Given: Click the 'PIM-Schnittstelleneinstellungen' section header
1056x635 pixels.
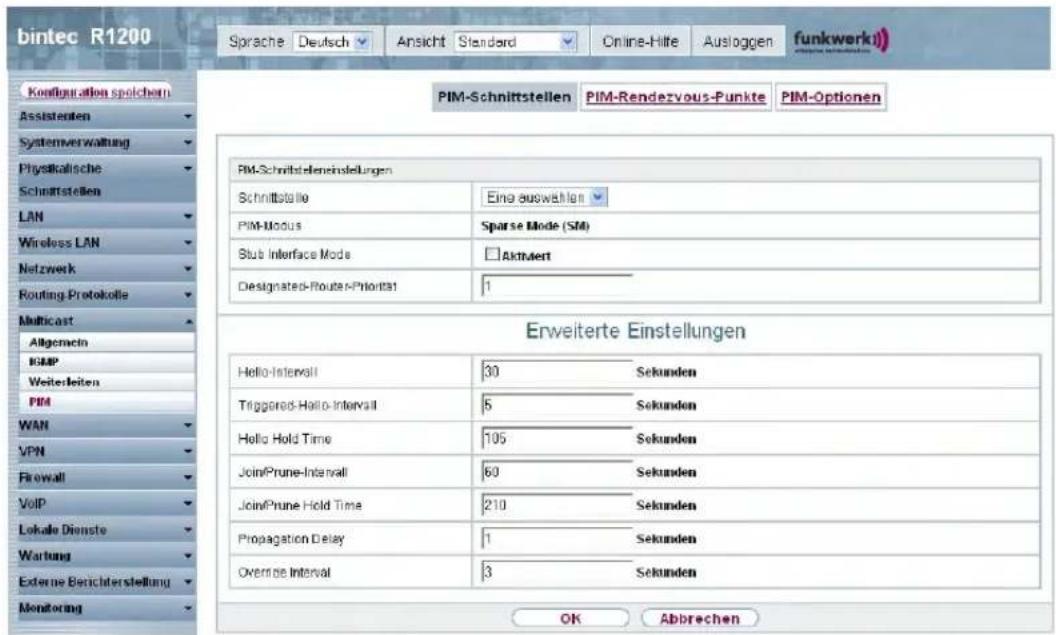Looking at the screenshot, I should (x=315, y=170).
